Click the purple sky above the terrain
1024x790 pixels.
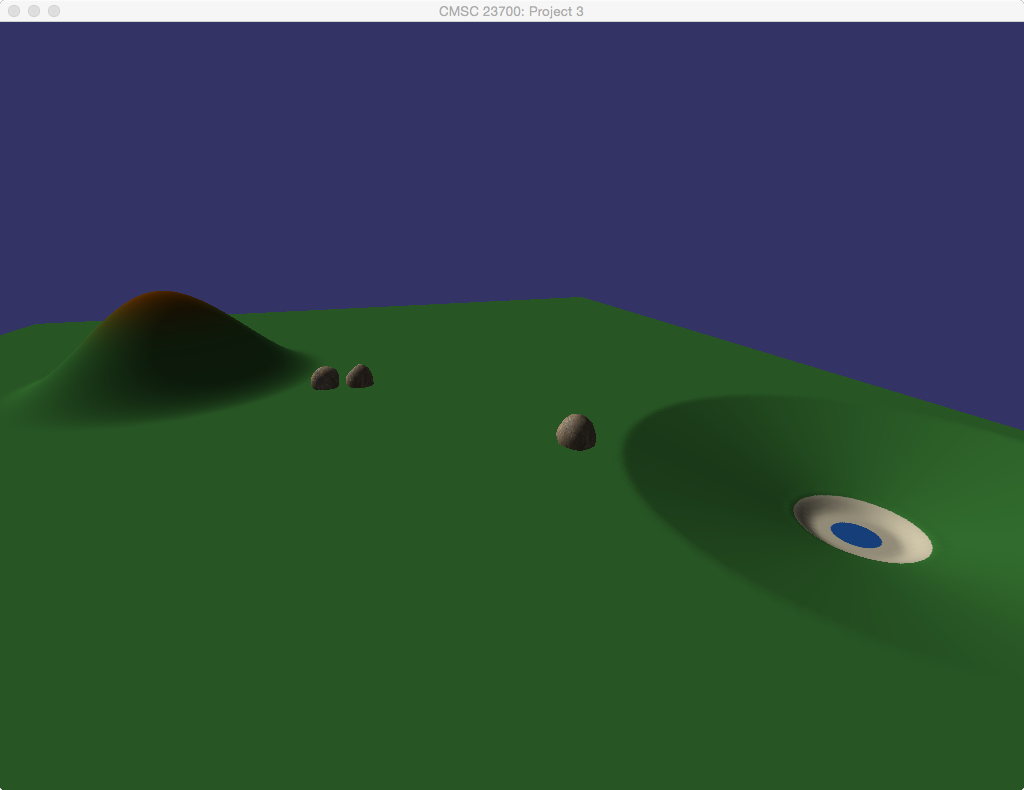click(500, 150)
